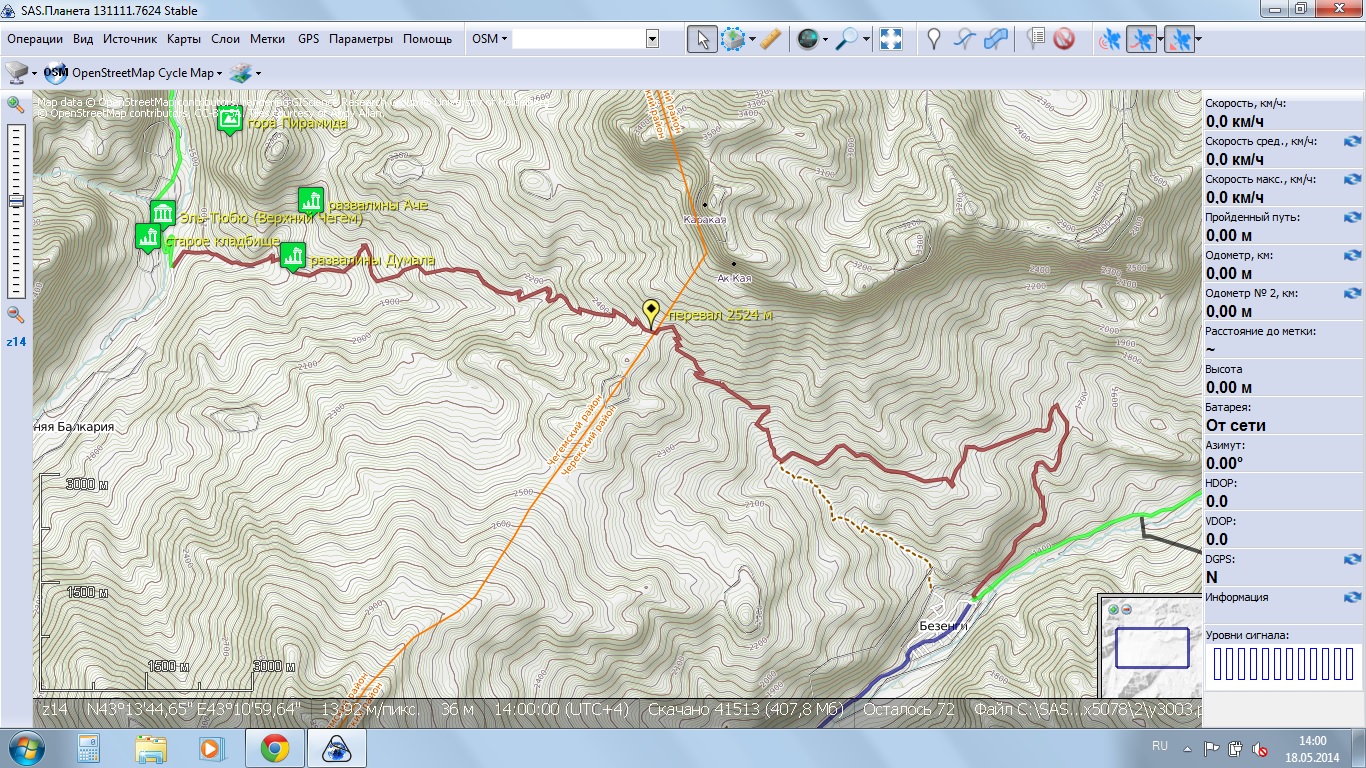Open the Метки menu
This screenshot has height=768, width=1366.
[267, 39]
